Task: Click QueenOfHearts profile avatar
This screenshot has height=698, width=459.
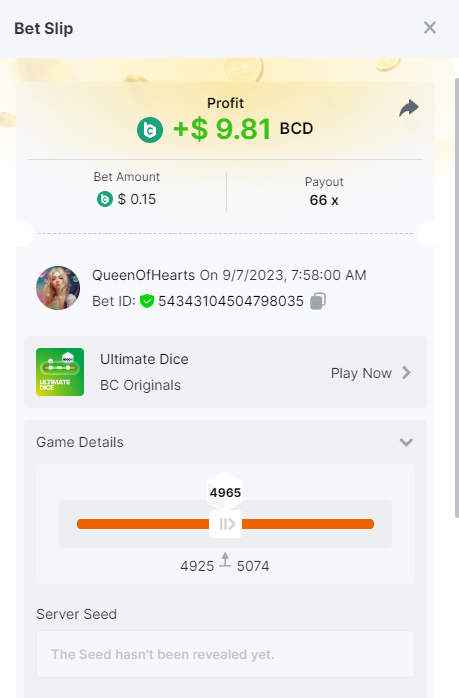Action: (58, 288)
